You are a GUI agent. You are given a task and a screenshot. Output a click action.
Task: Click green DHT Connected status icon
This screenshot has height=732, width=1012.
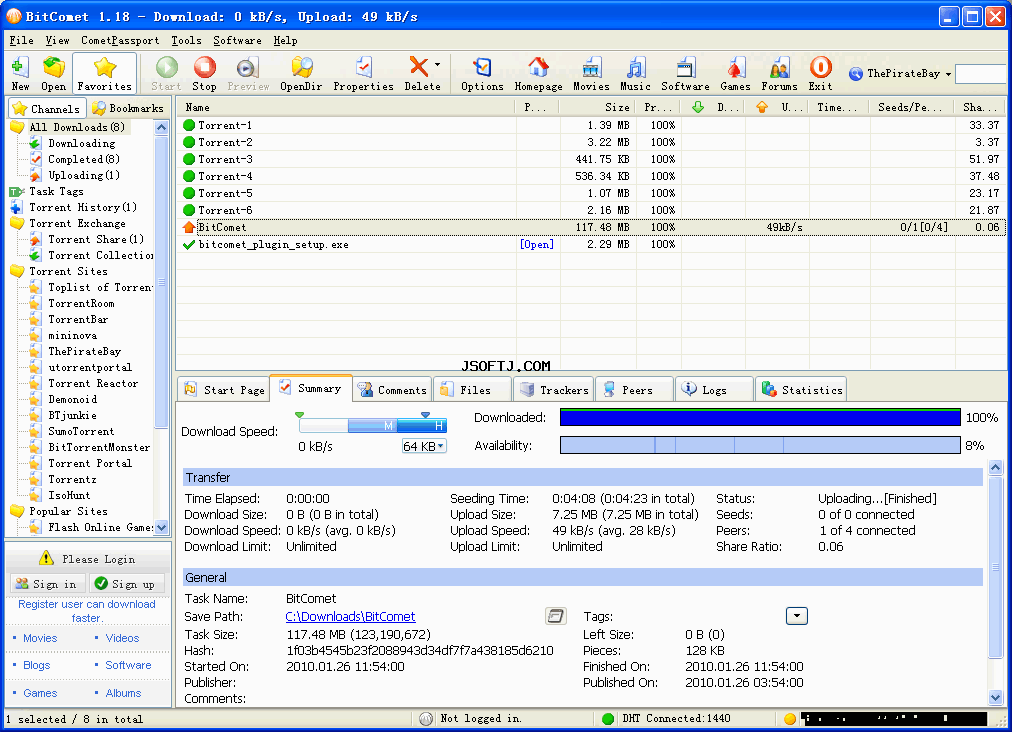607,718
